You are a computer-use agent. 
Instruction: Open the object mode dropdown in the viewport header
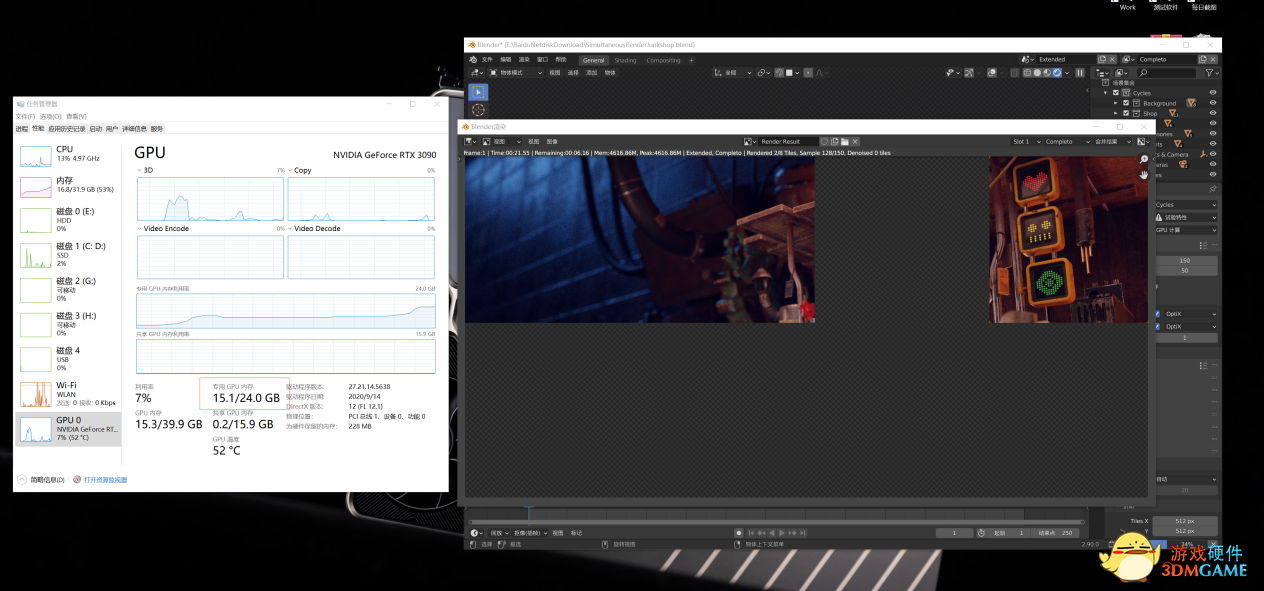tap(517, 72)
